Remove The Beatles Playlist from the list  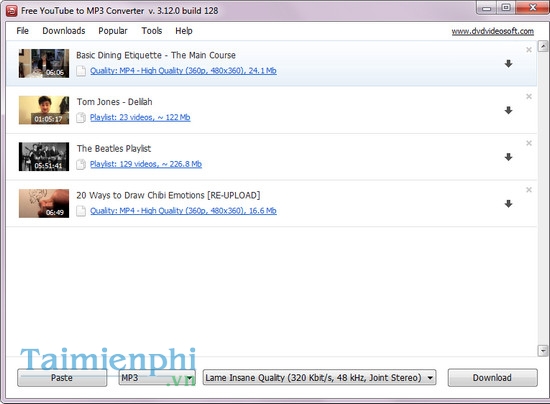(529, 143)
